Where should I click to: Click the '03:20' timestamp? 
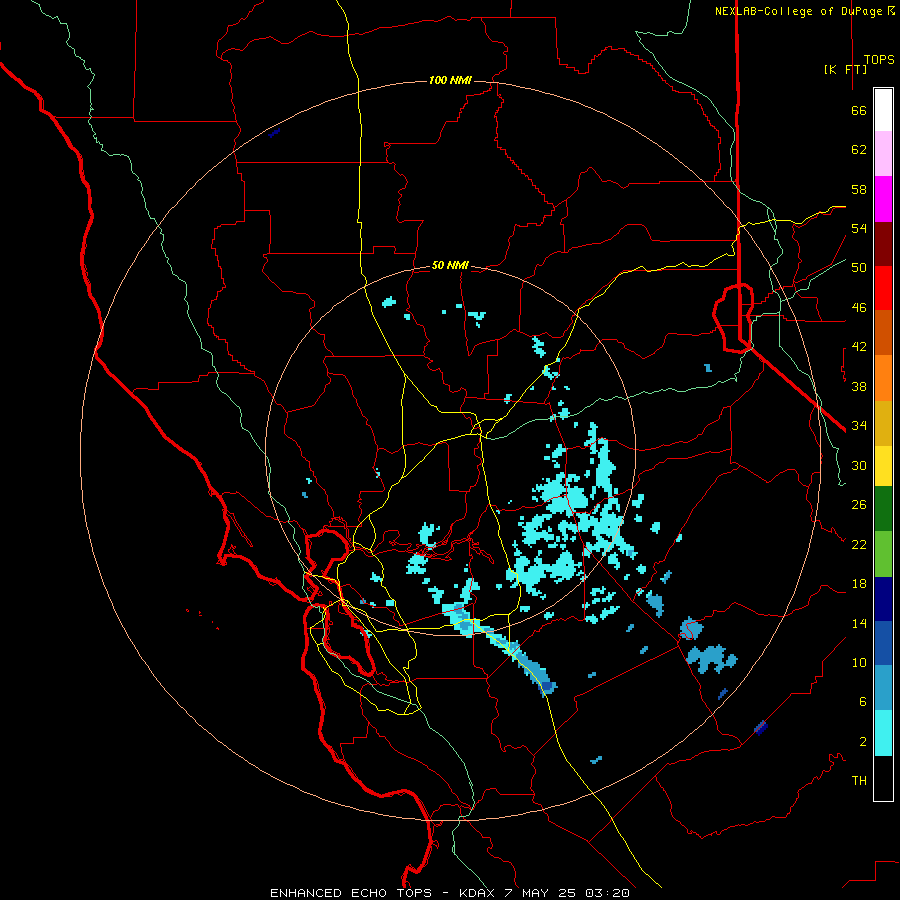[607, 893]
